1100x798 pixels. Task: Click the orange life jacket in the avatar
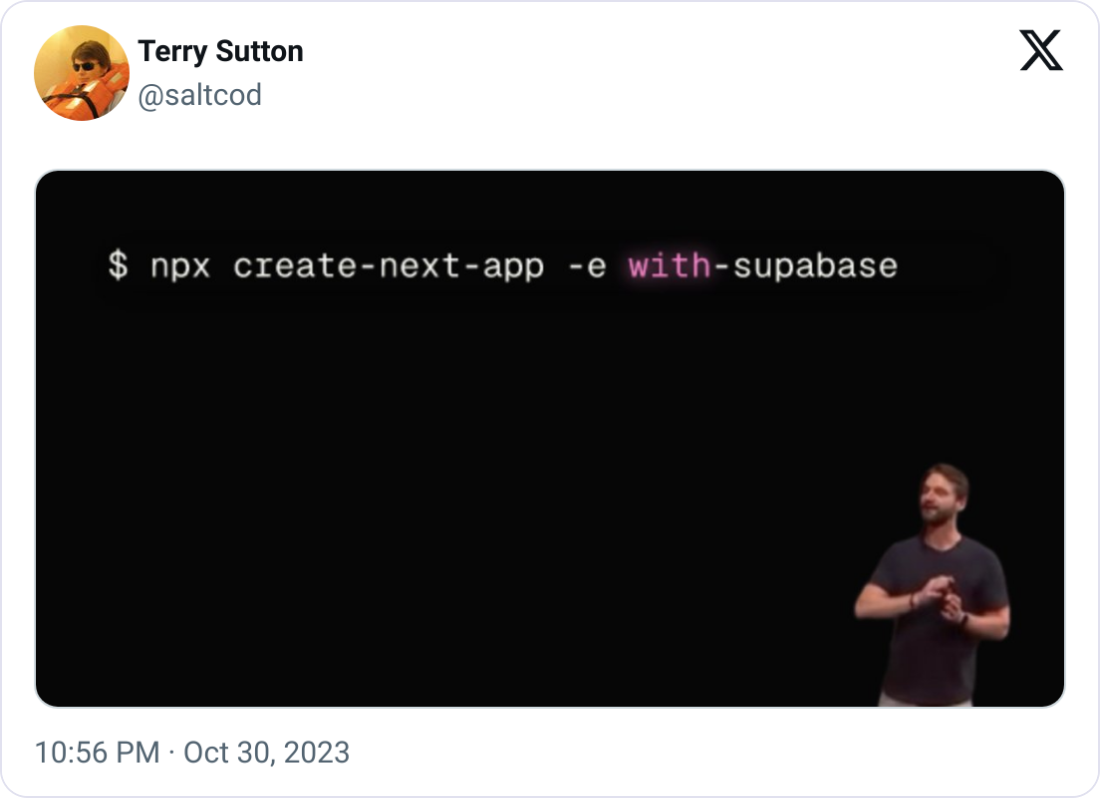click(x=88, y=97)
